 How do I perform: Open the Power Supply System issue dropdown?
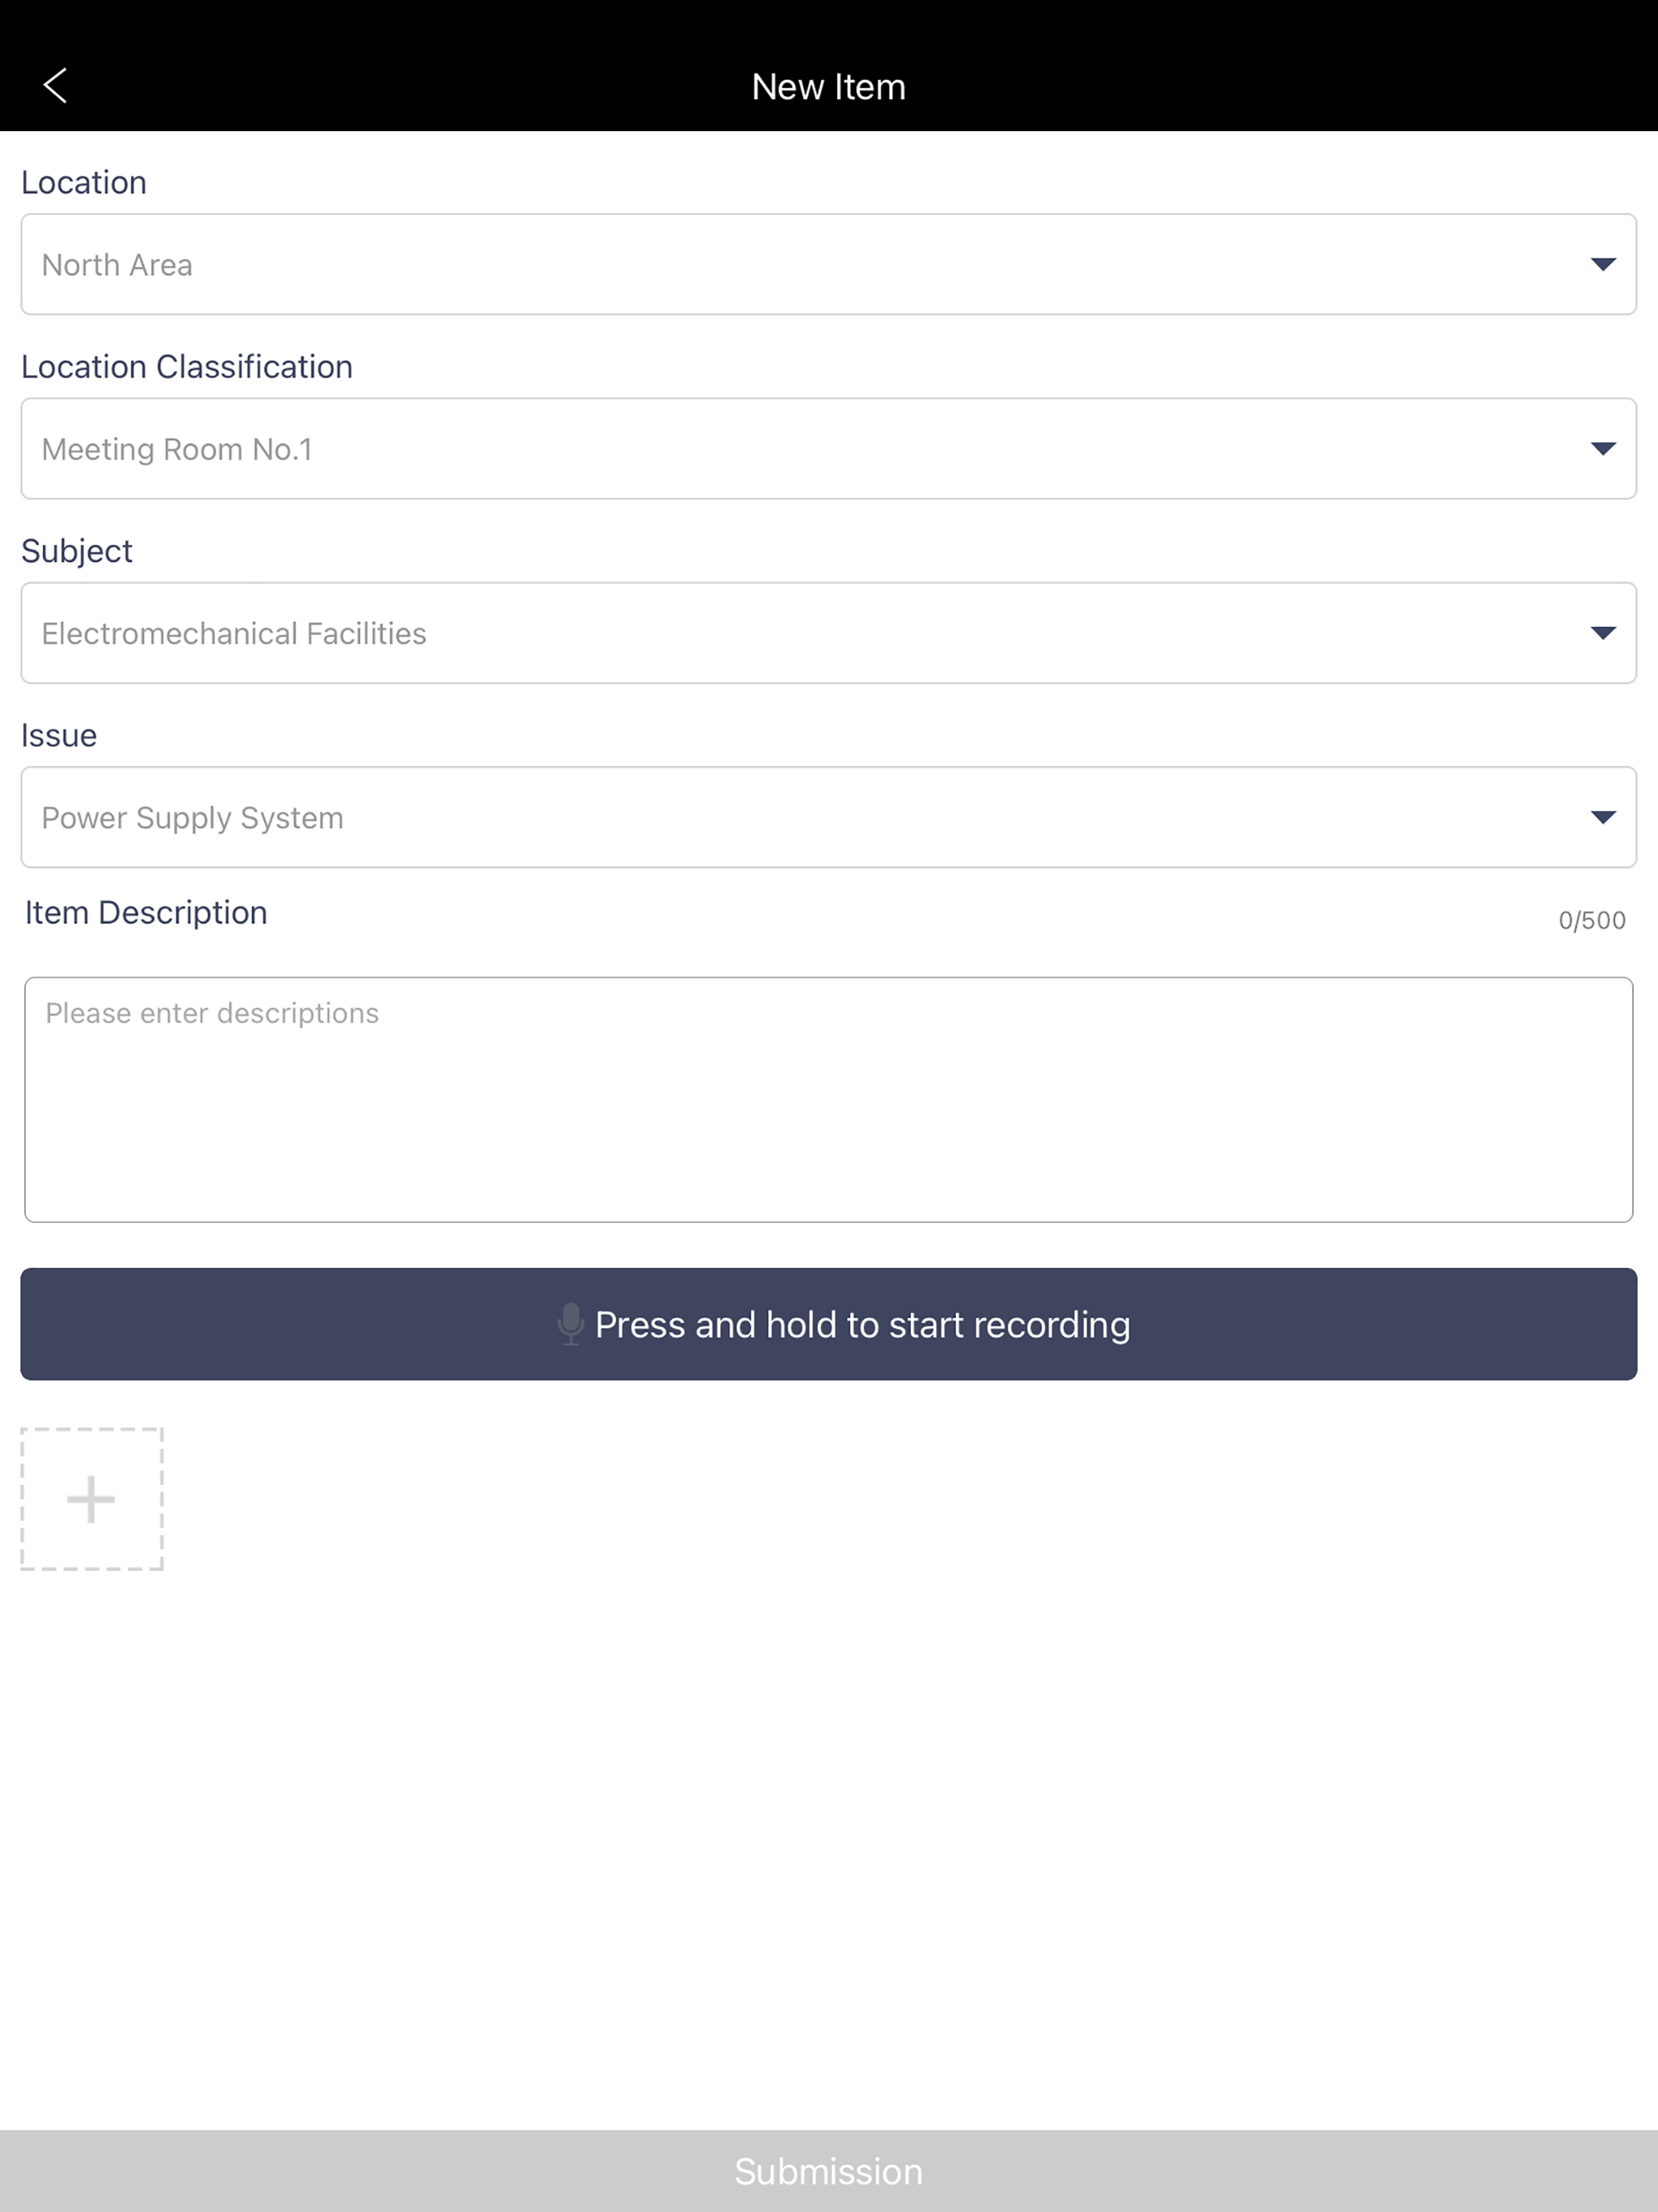click(828, 817)
